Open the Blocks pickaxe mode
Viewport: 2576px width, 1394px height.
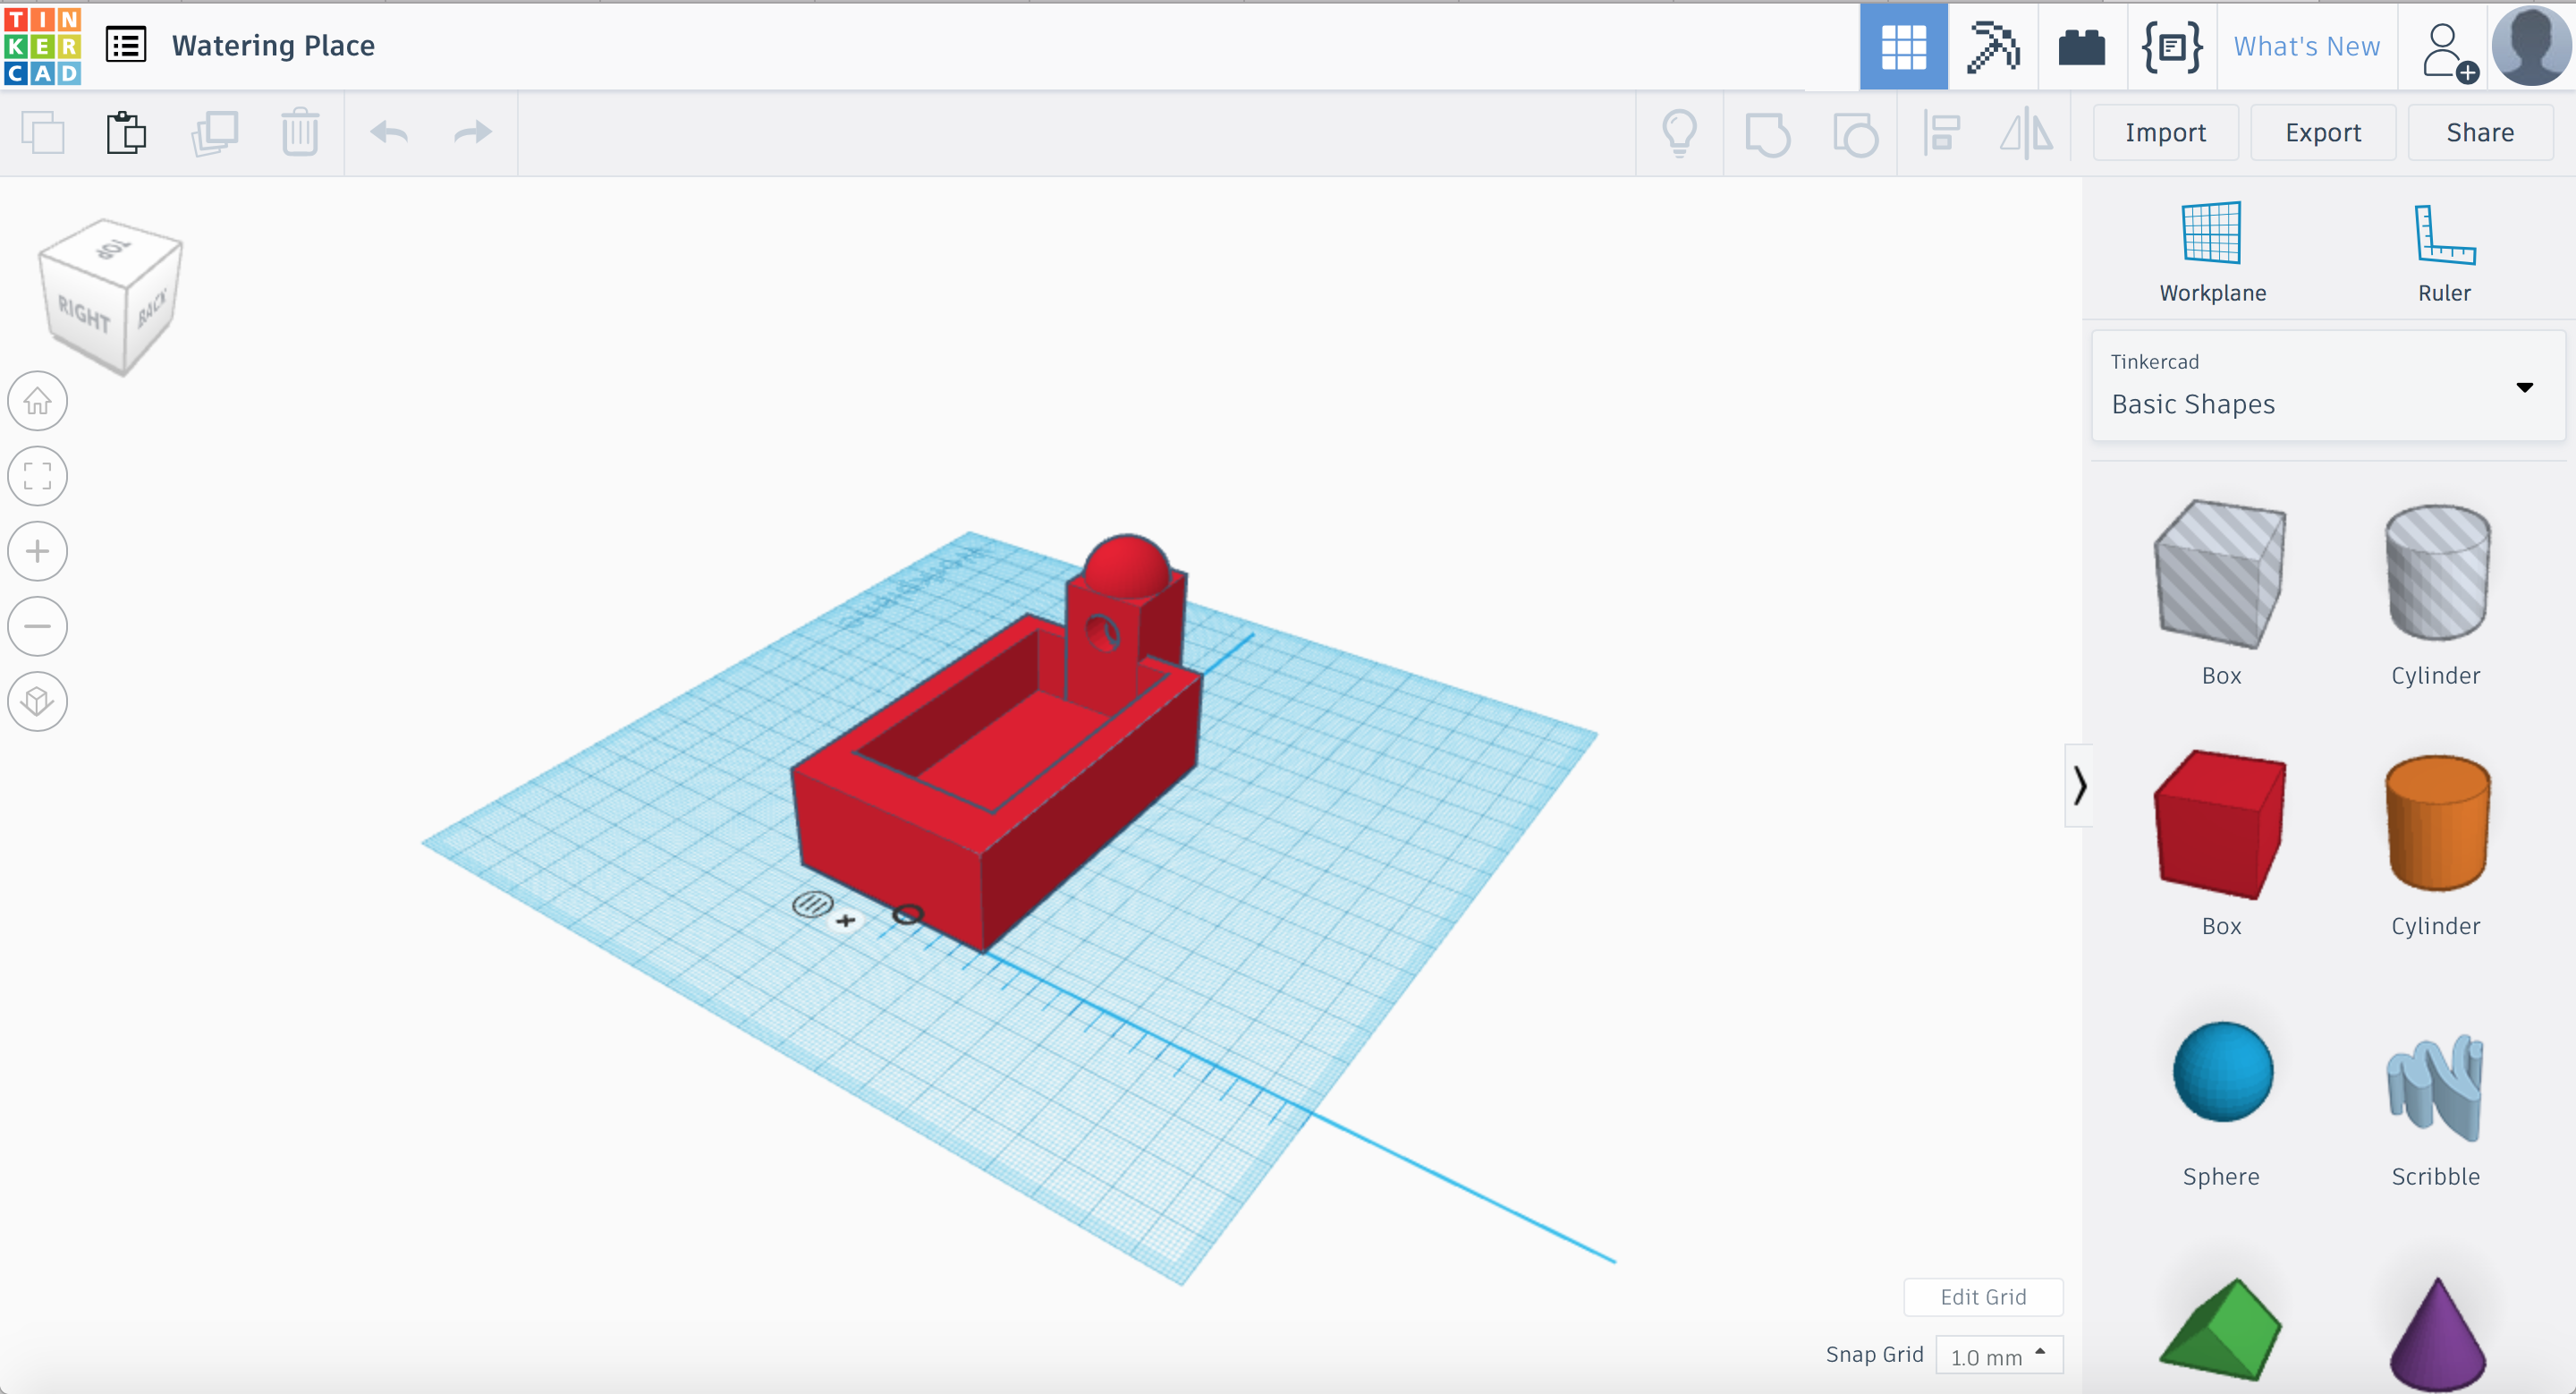click(x=1992, y=46)
